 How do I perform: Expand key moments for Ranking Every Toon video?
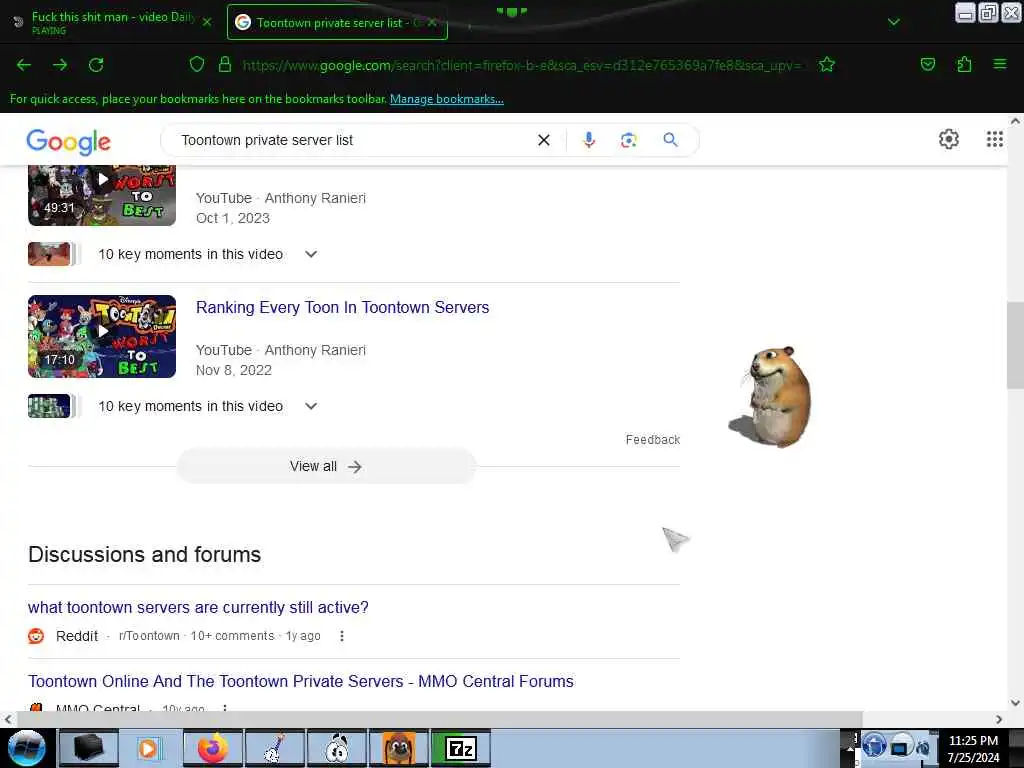[311, 406]
